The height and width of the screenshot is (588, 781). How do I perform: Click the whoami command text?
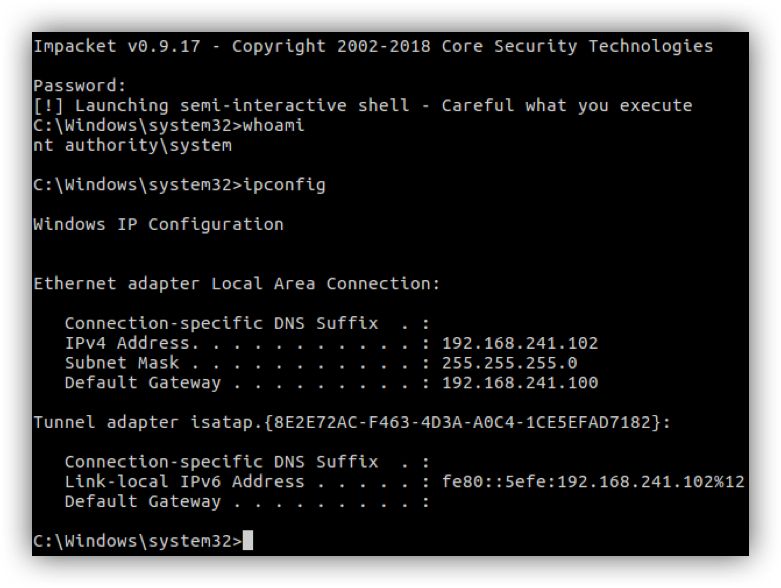pos(274,125)
